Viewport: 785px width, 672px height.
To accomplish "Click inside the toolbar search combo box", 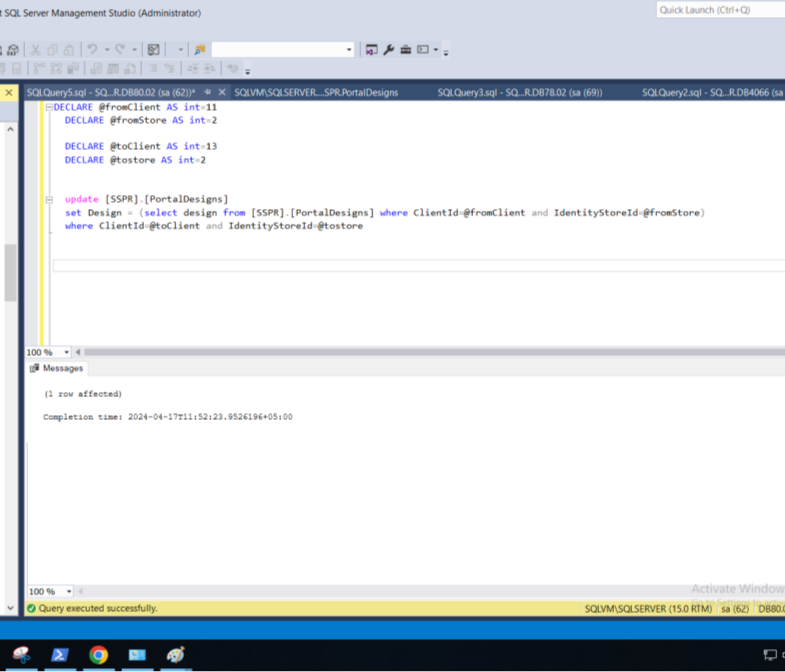I will point(278,50).
